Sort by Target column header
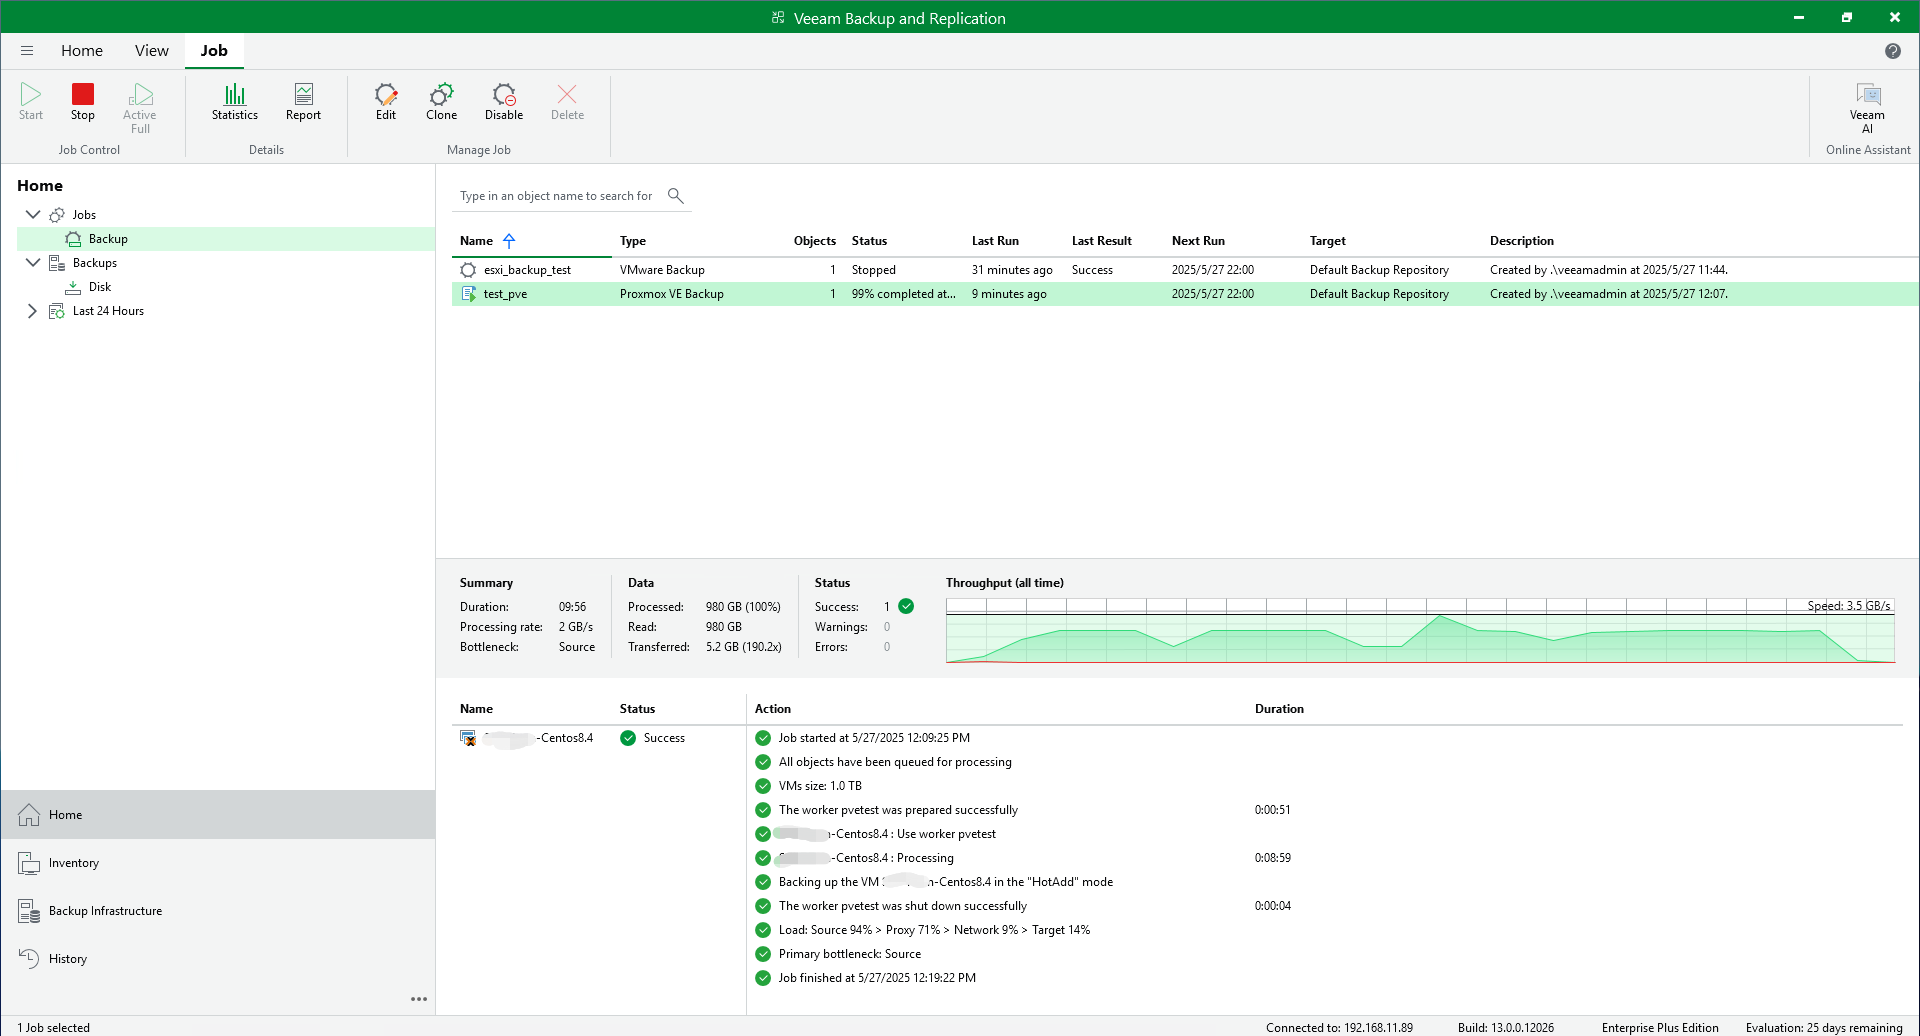This screenshot has width=1920, height=1036. [1328, 241]
